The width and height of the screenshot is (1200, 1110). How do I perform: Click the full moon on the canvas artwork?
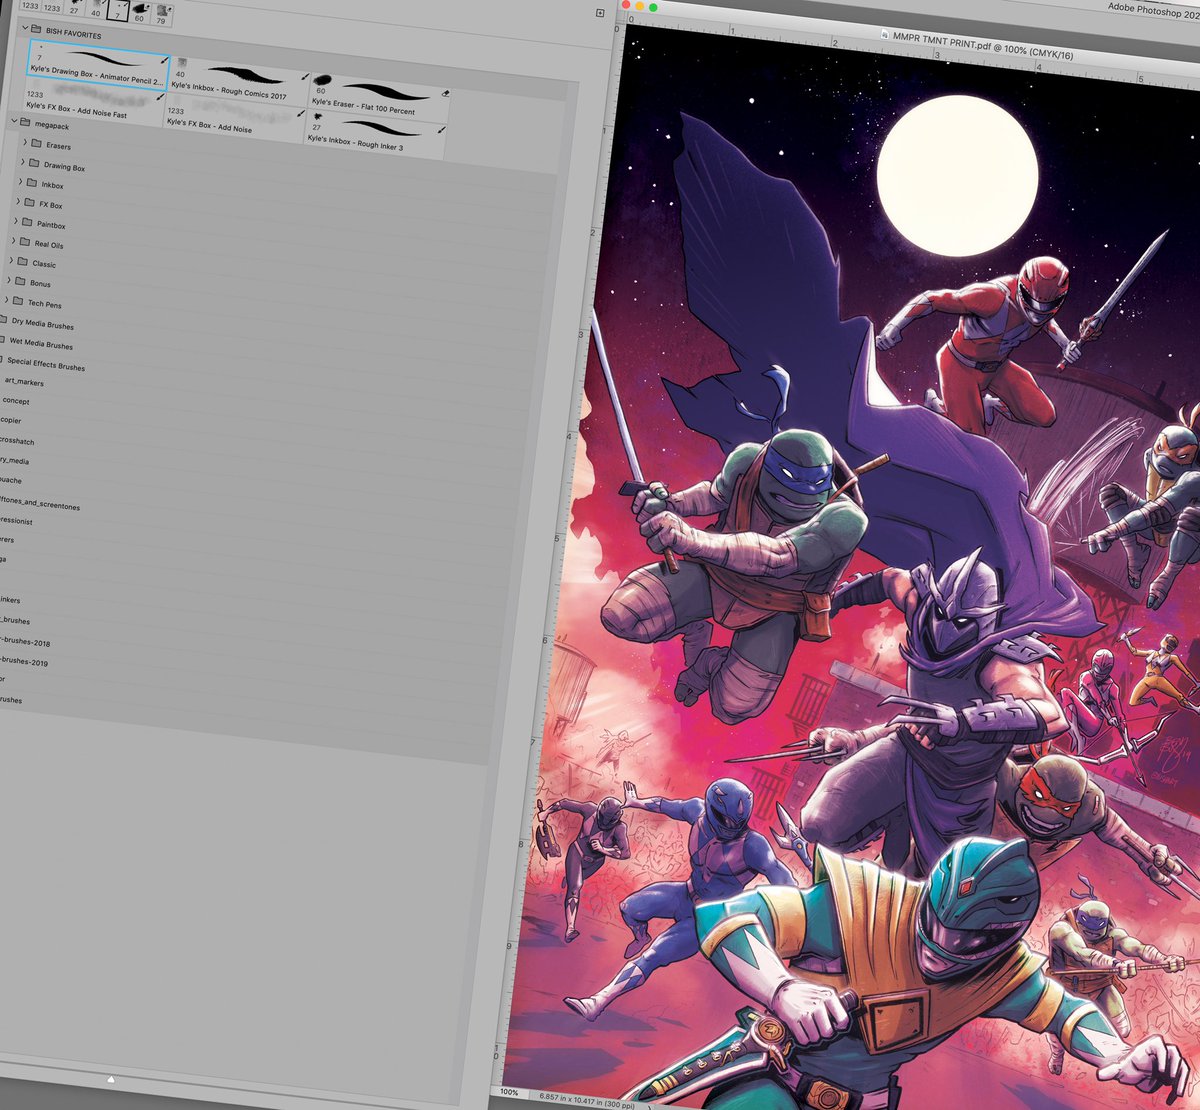click(957, 176)
